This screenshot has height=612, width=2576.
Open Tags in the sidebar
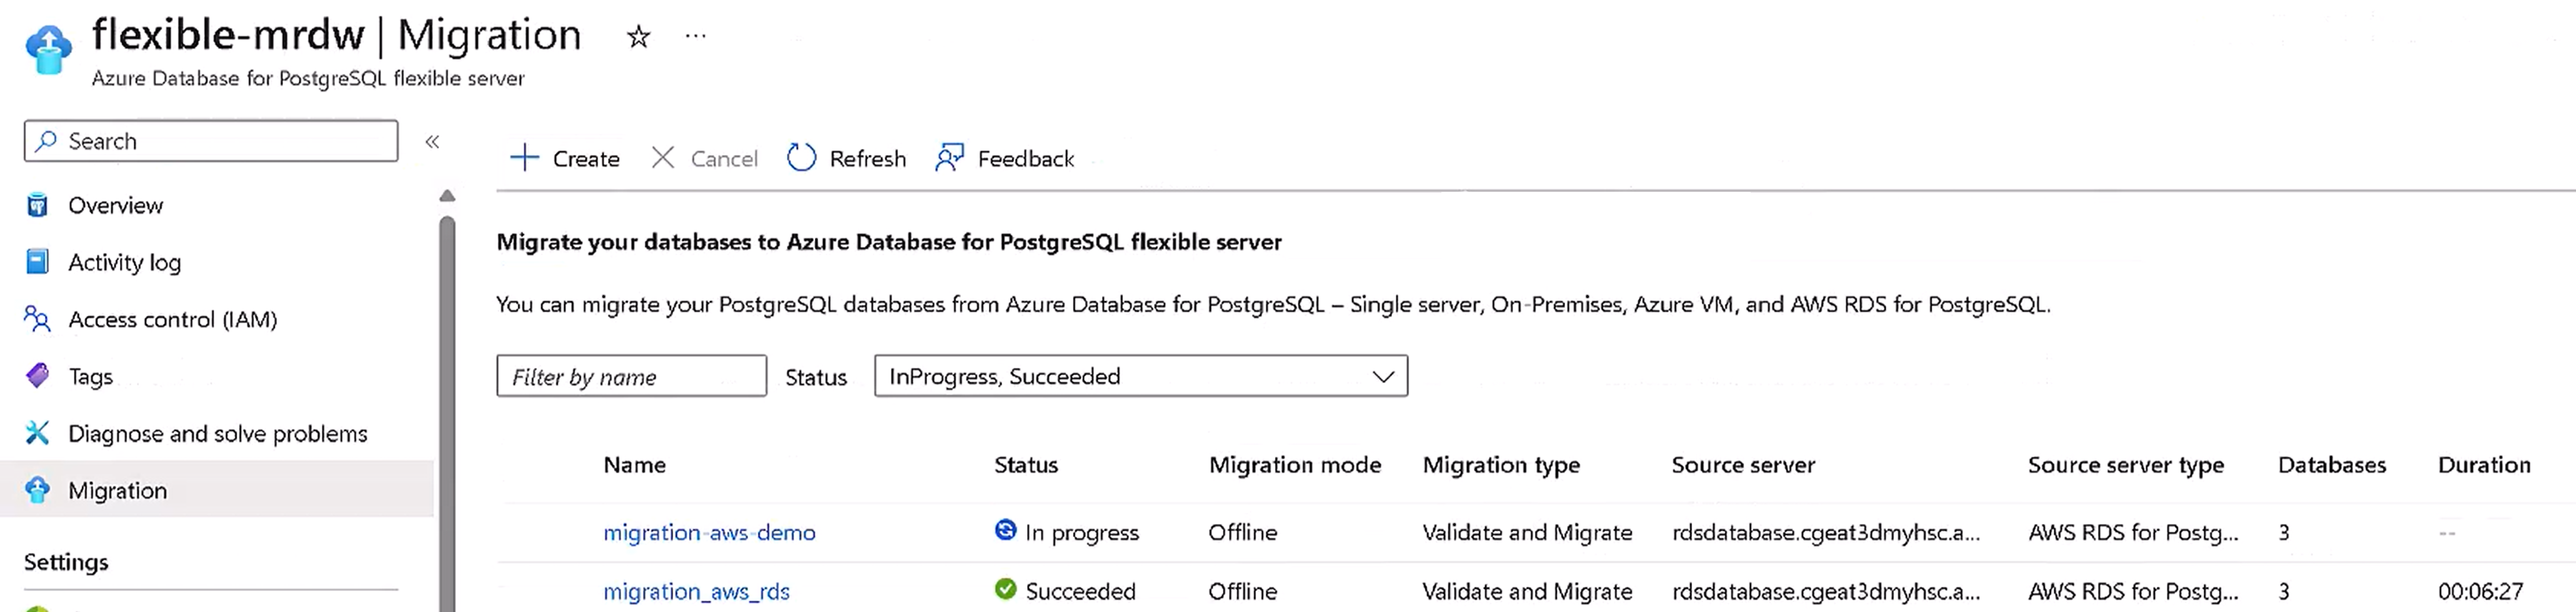point(90,377)
